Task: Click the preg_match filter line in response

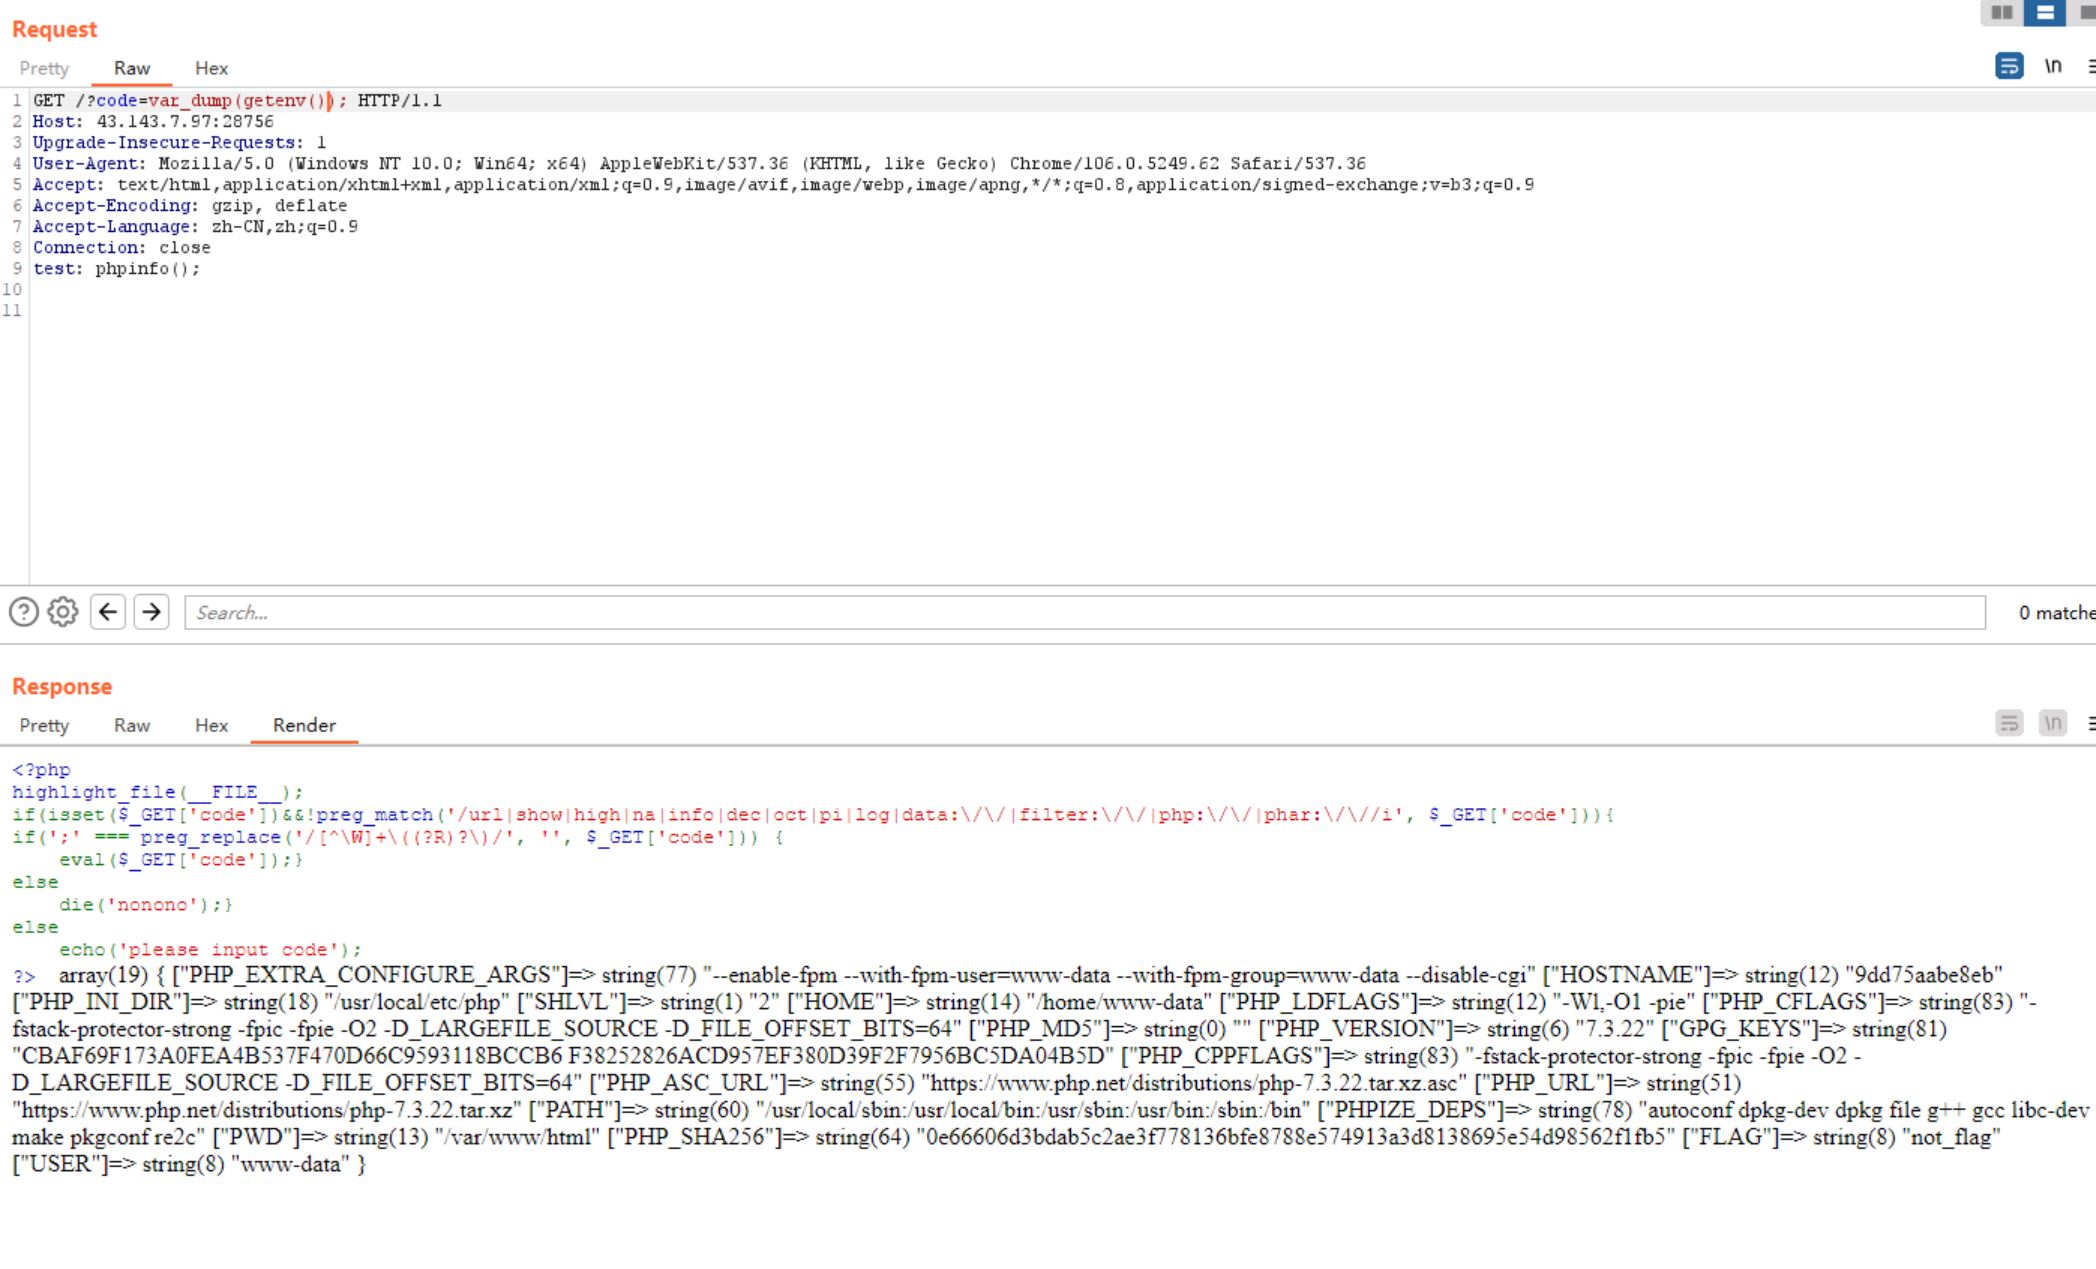Action: pos(813,815)
